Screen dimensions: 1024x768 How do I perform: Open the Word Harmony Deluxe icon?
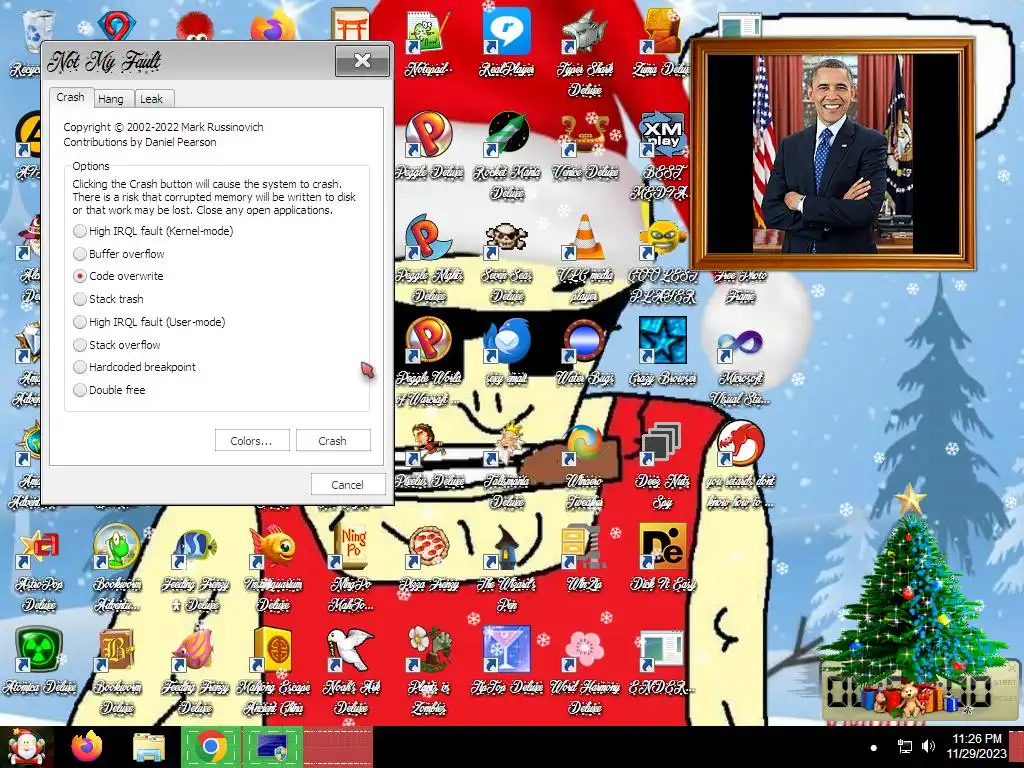[x=585, y=673]
